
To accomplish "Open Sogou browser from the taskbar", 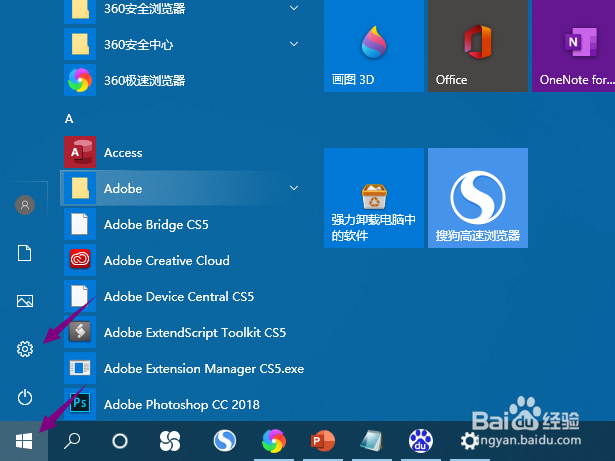I will [x=225, y=440].
